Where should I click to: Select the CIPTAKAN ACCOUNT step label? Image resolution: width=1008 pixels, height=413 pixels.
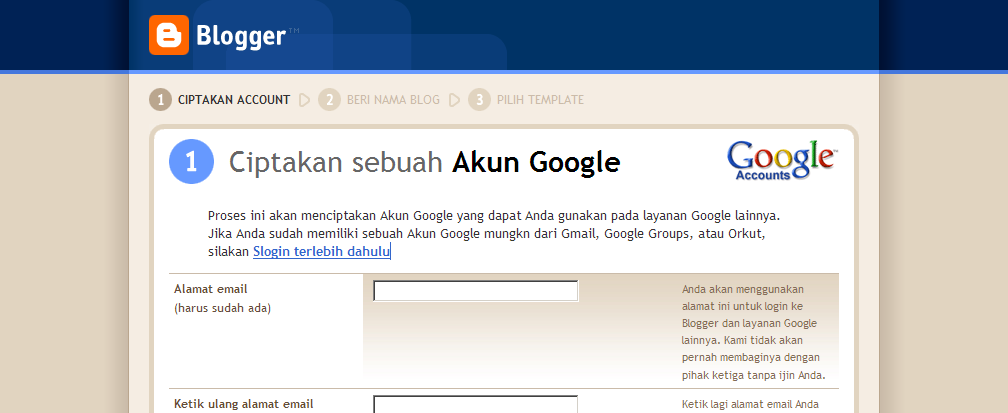pos(234,100)
